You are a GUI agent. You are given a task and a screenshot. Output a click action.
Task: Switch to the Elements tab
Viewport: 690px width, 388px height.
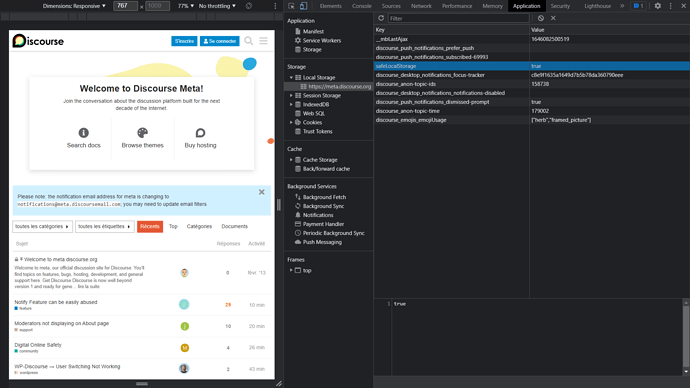[330, 6]
